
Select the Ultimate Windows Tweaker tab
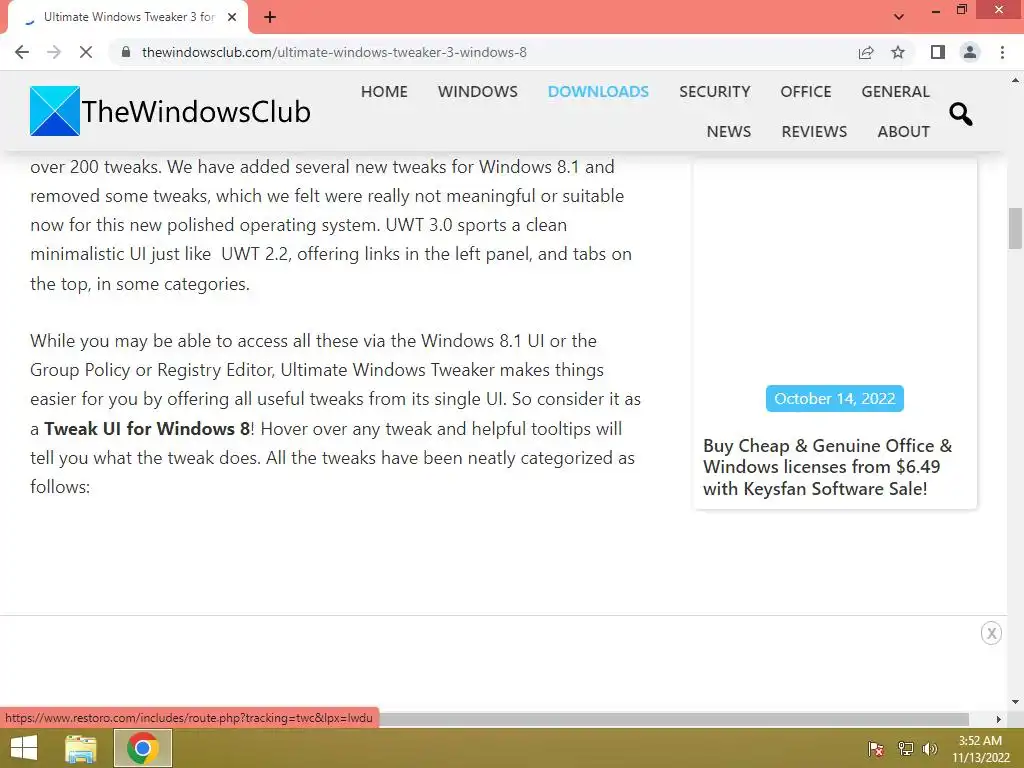(x=128, y=17)
